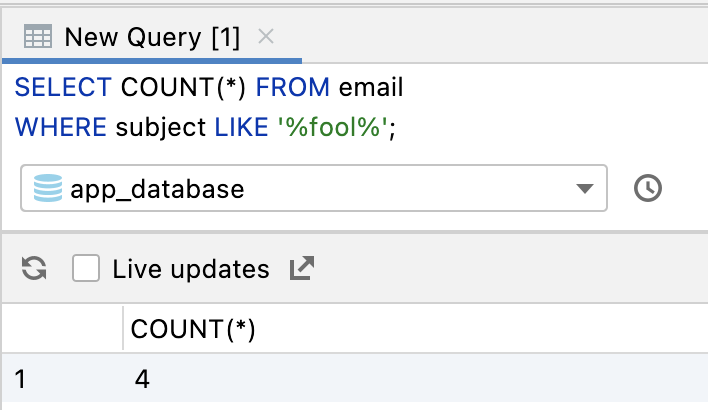Viewport: 708px width, 410px height.
Task: Enable the Live updates checkbox
Action: coord(86,268)
